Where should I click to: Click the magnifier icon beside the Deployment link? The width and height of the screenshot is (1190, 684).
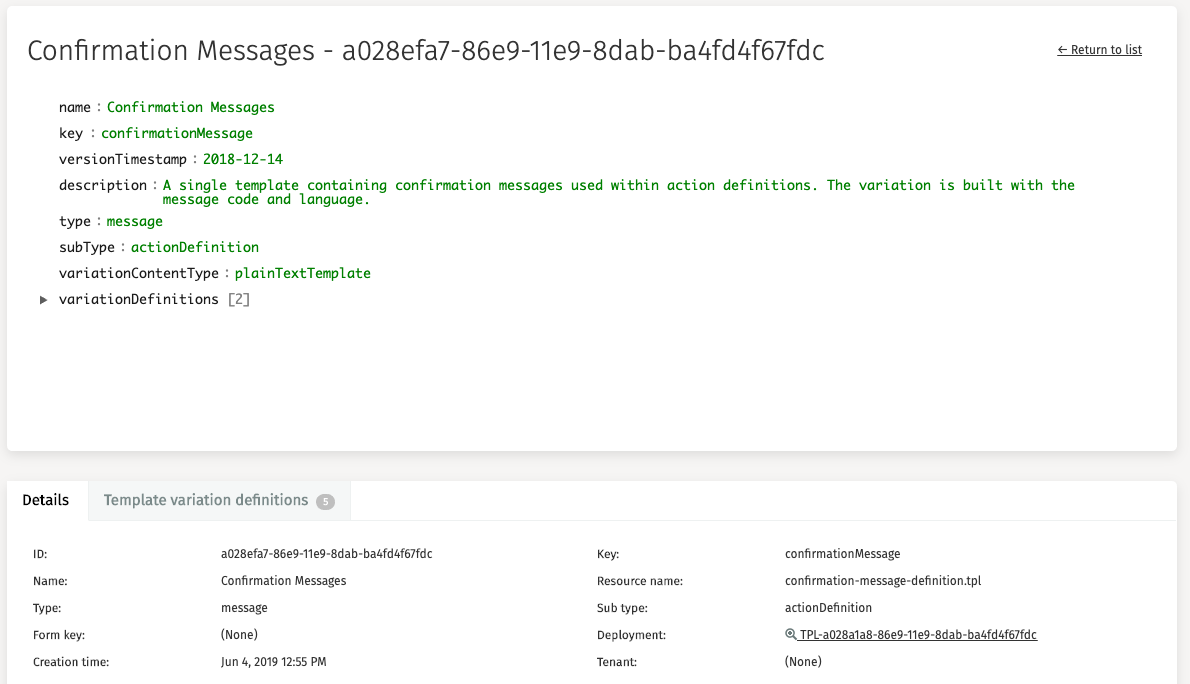tap(791, 635)
